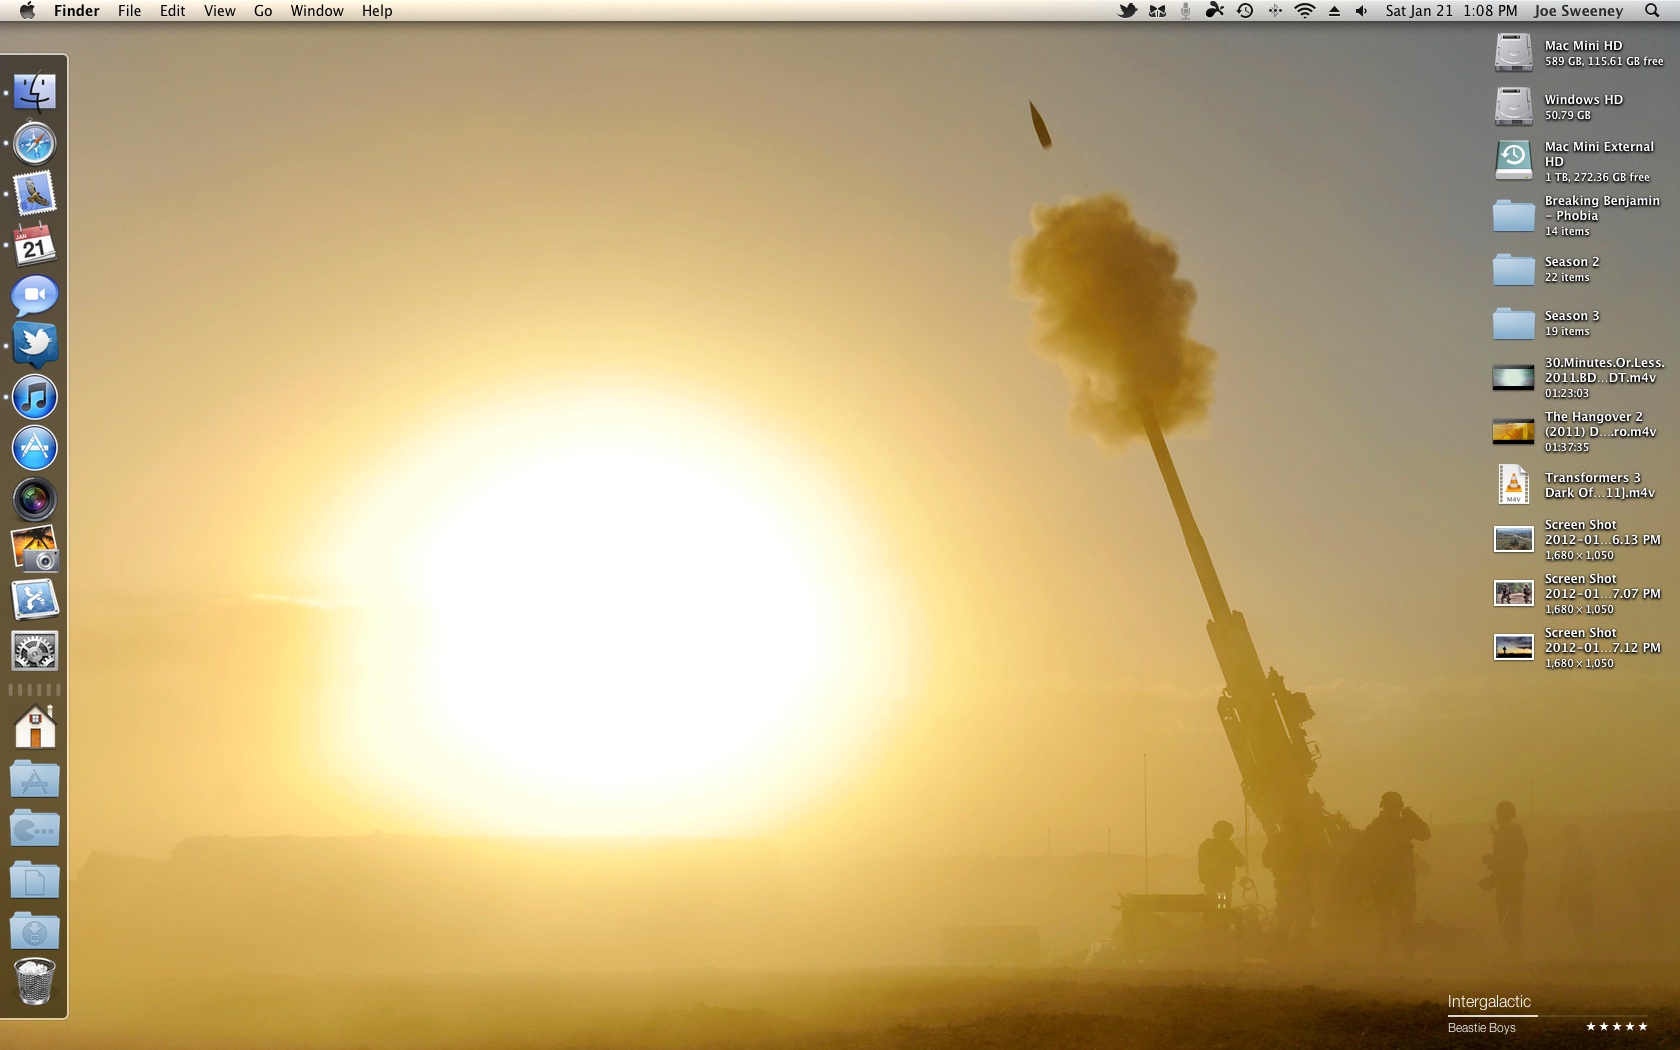The image size is (1680, 1050).
Task: Open the Trash in the dock
Action: click(x=35, y=982)
